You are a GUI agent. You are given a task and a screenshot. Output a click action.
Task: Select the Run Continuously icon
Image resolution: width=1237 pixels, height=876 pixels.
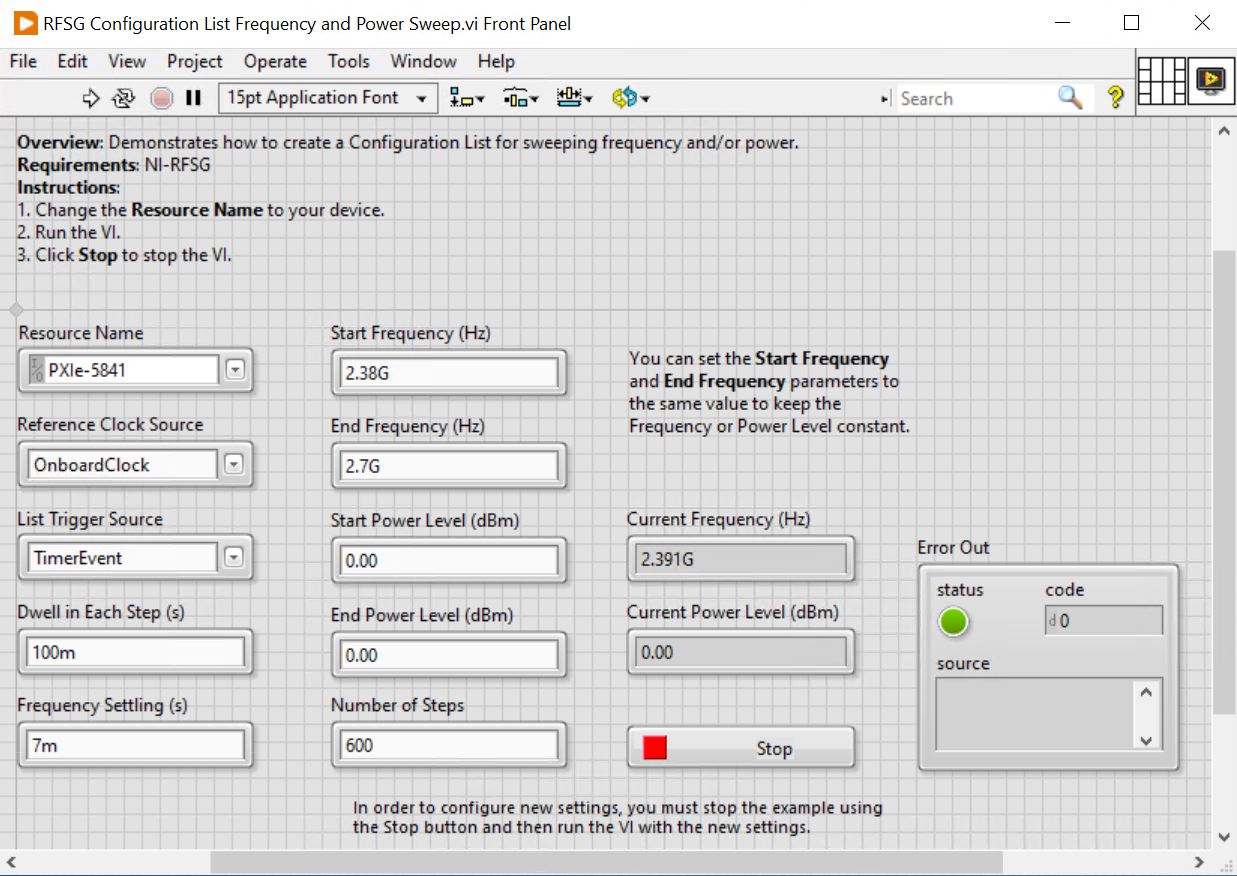(122, 98)
